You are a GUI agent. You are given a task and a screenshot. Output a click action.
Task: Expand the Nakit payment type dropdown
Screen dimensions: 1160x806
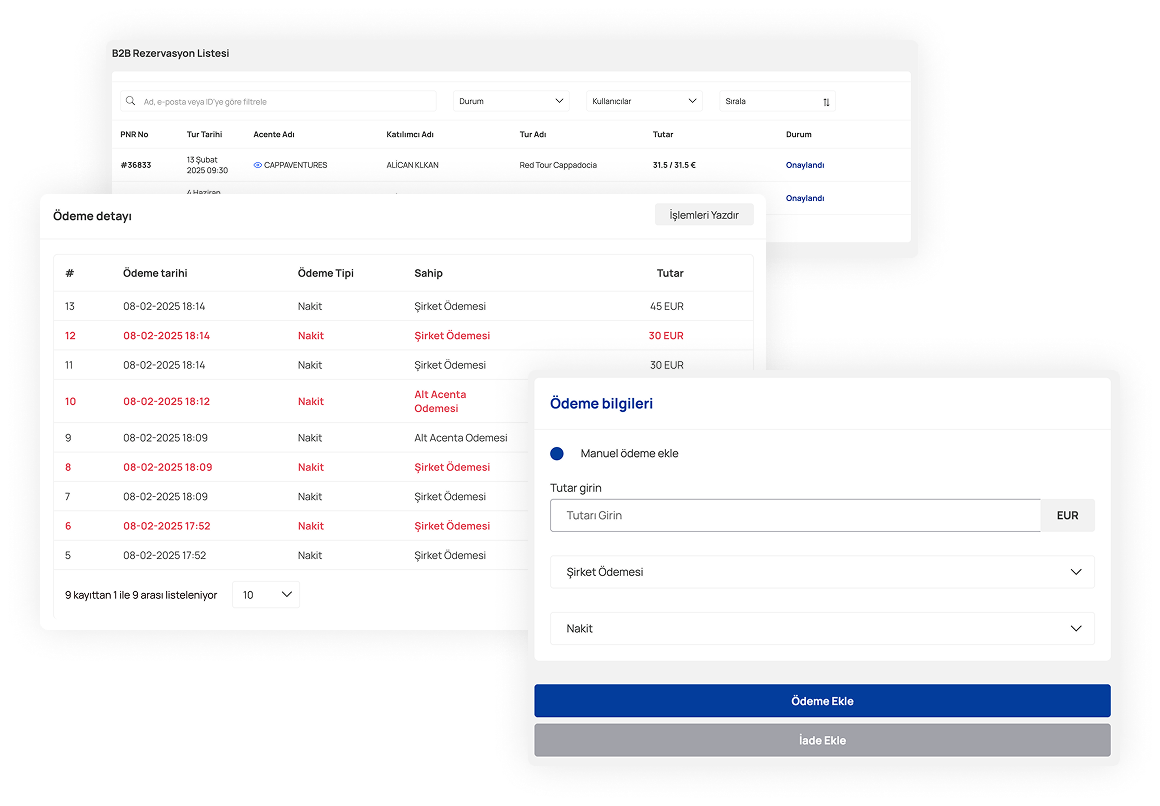pyautogui.click(x=822, y=629)
